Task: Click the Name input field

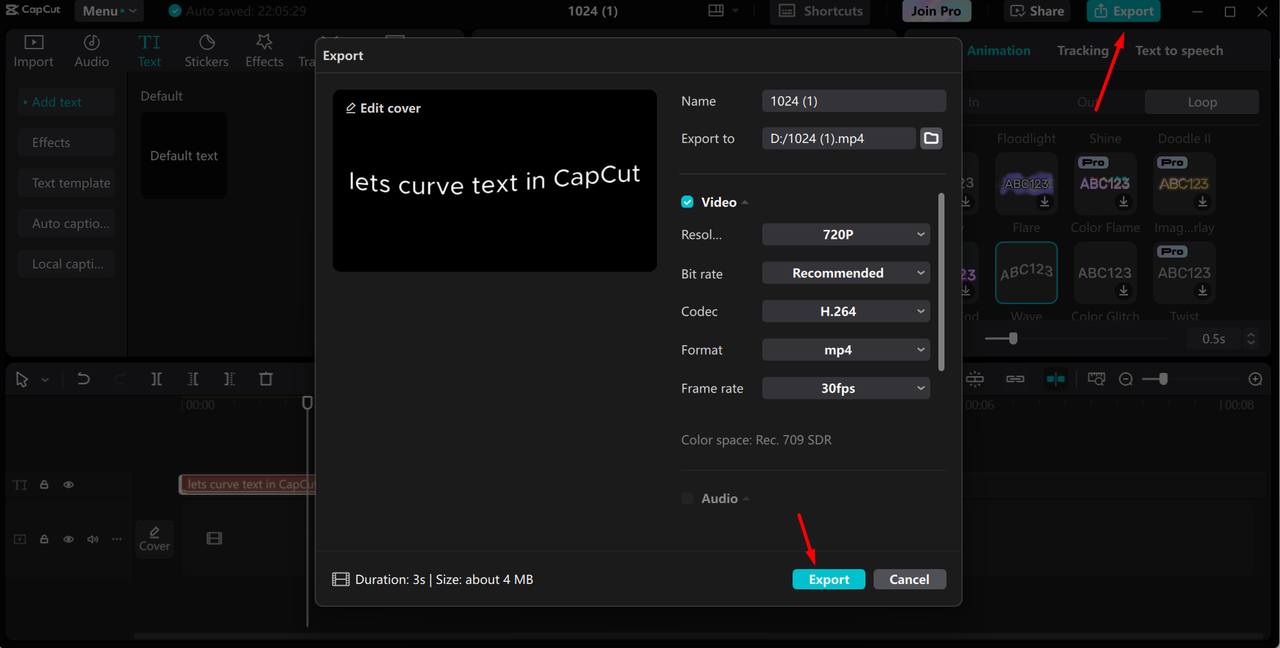Action: coord(854,101)
